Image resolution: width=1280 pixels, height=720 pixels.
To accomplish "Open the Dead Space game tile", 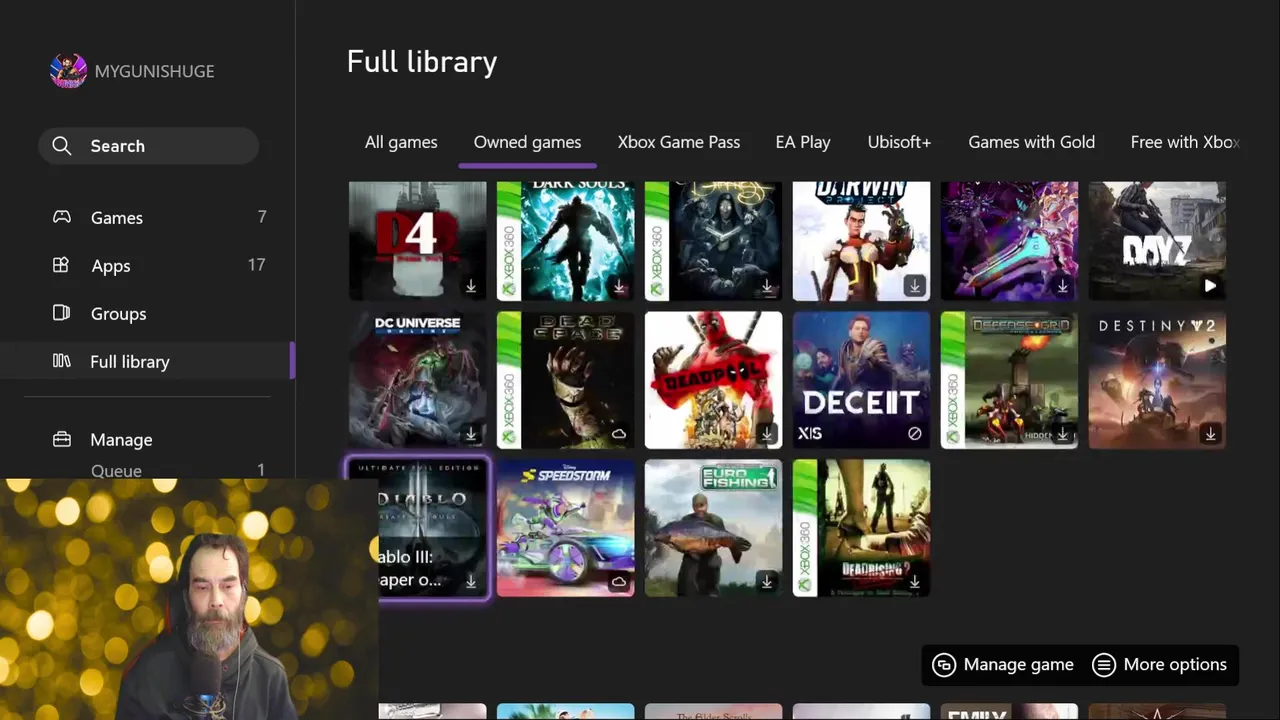I will pos(565,380).
